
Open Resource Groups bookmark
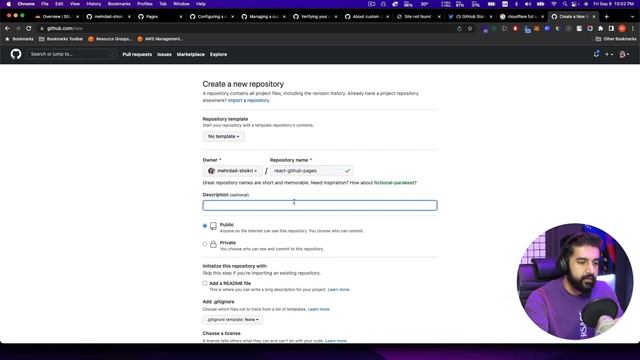(109, 39)
